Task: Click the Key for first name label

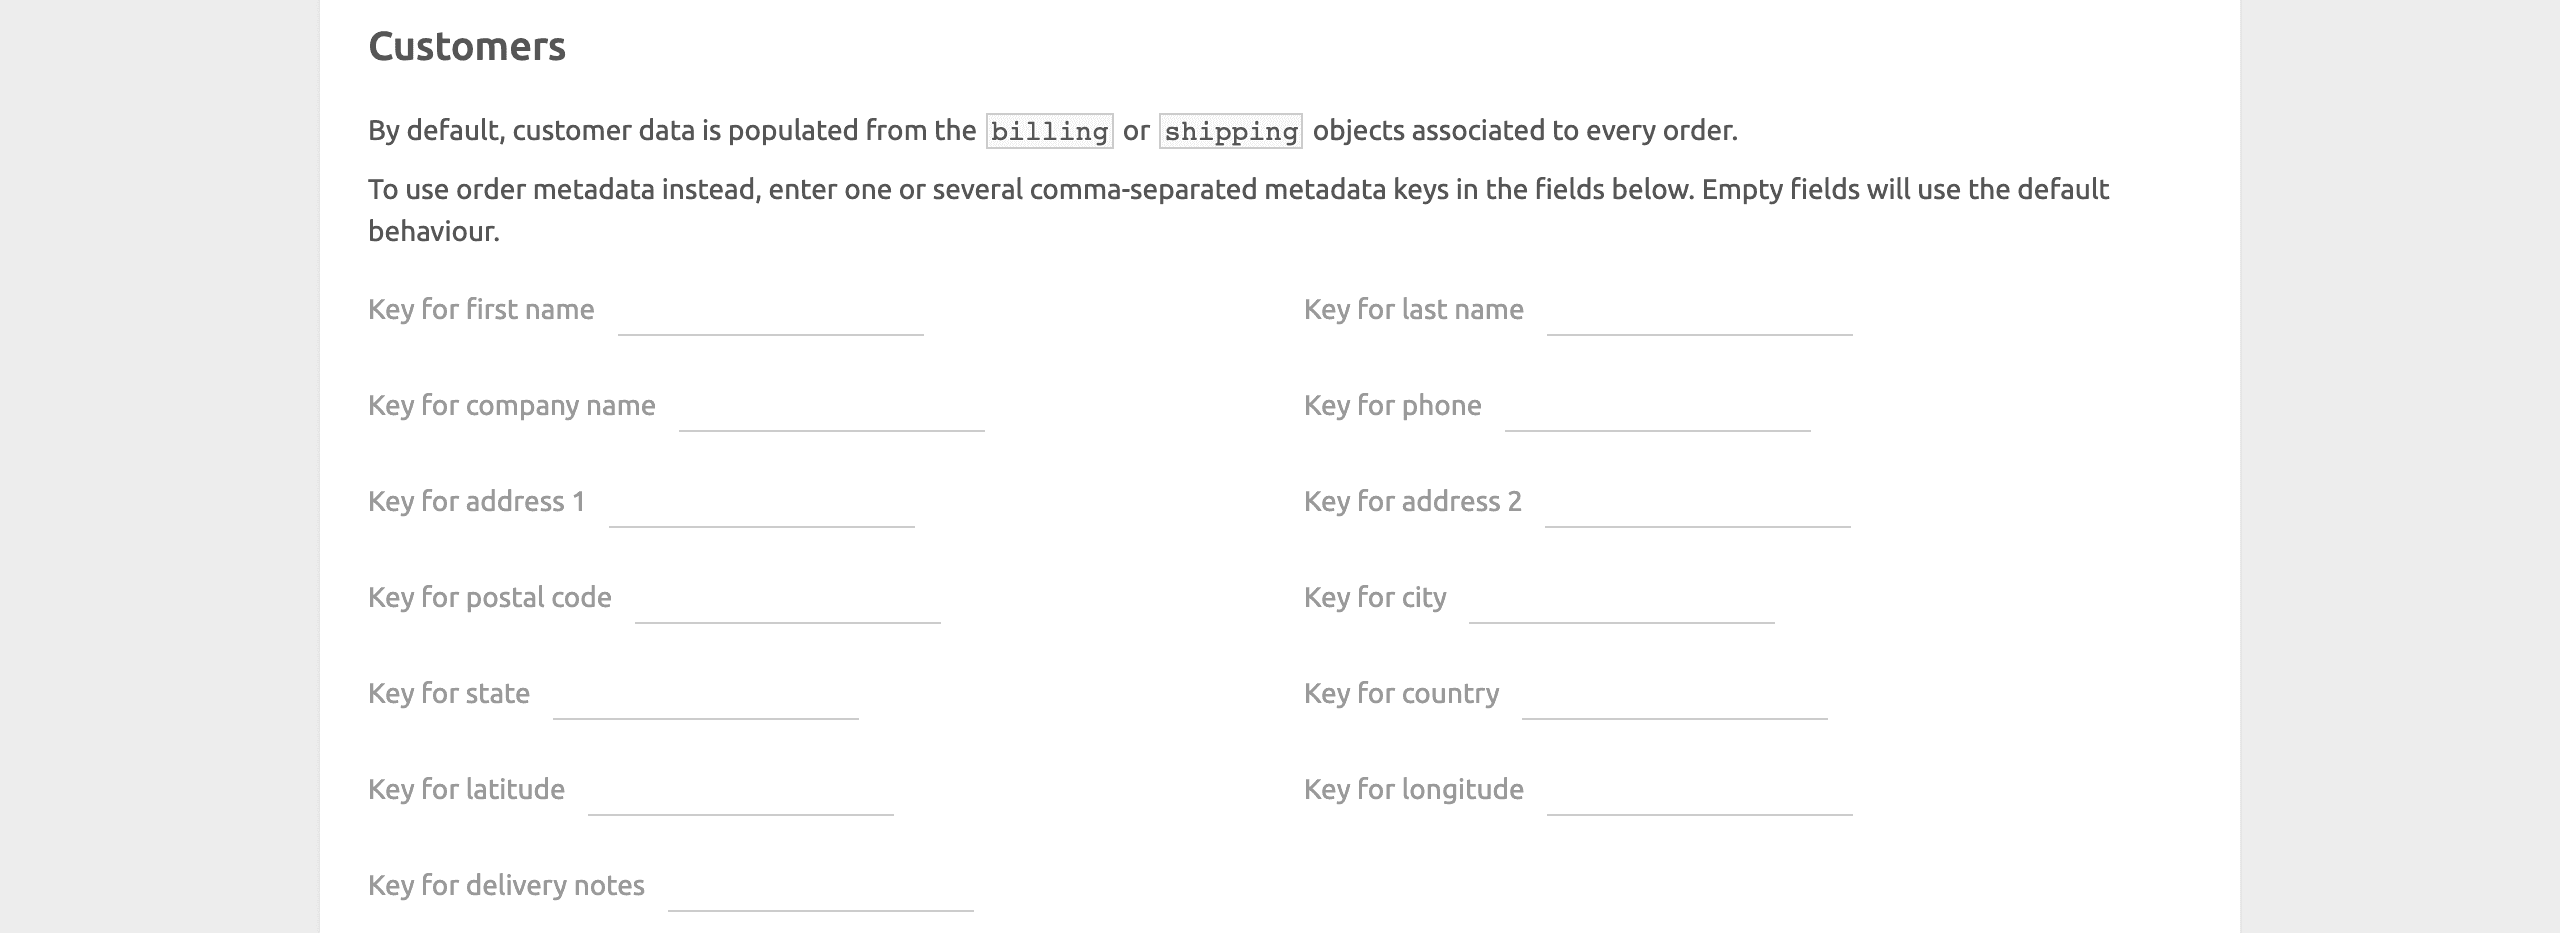Action: 481,309
